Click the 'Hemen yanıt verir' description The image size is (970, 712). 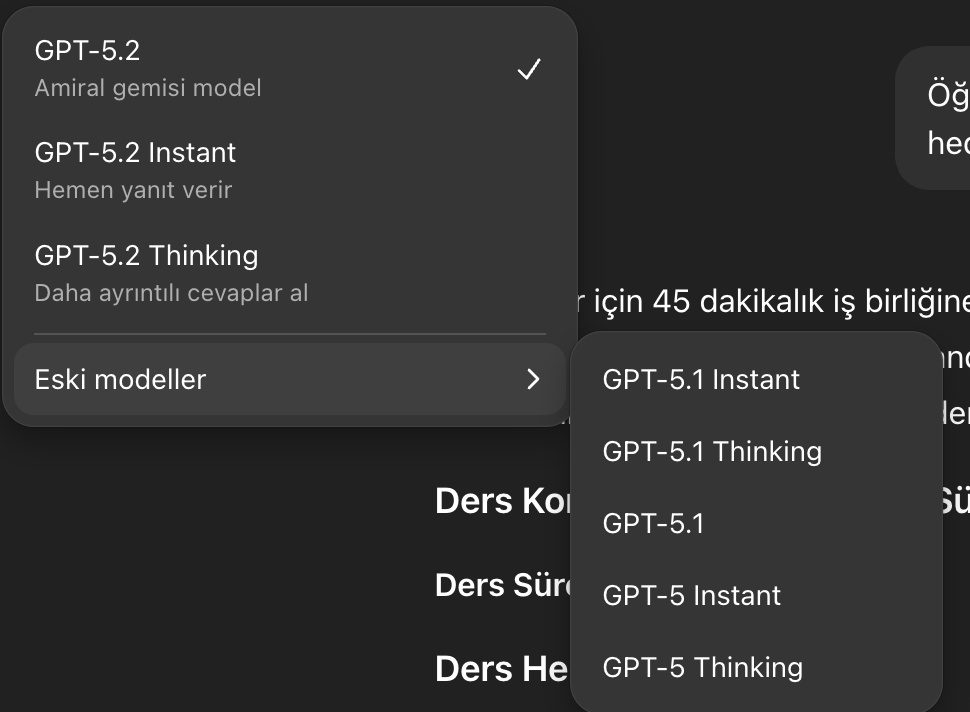tap(133, 191)
